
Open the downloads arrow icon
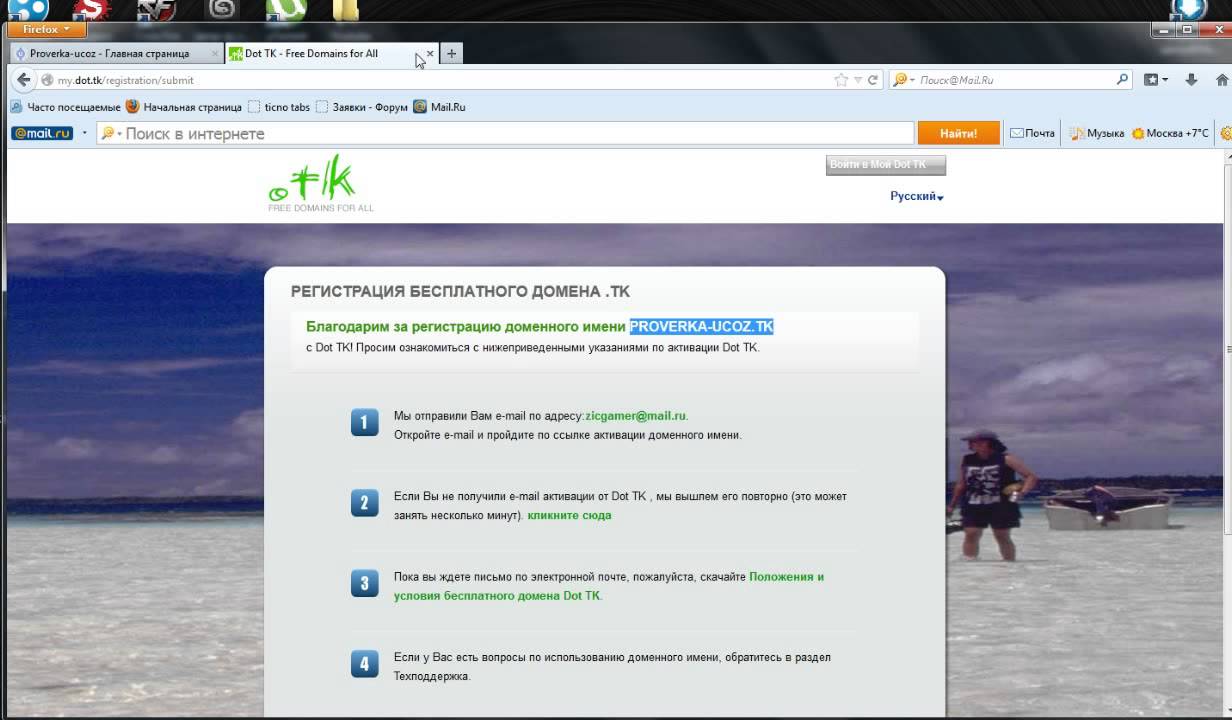(x=1191, y=80)
